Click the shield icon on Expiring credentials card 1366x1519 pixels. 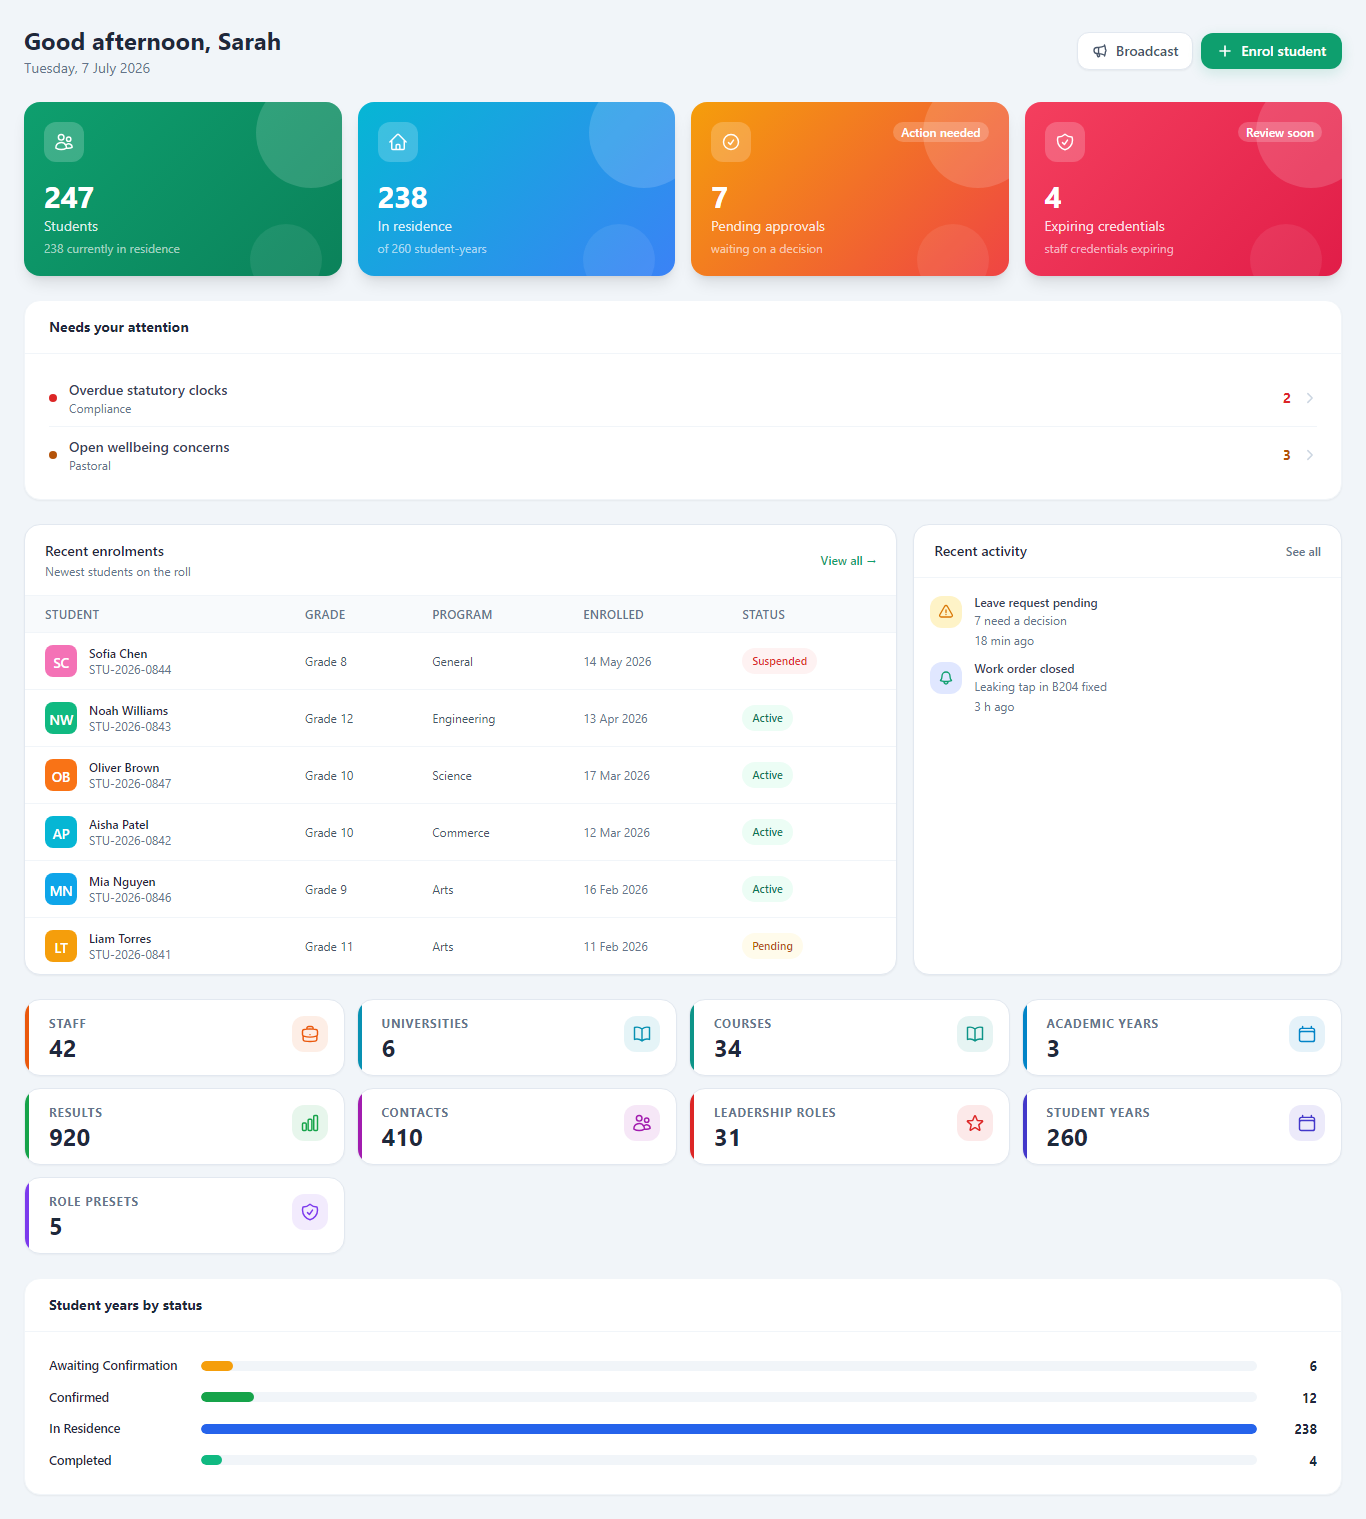coord(1065,142)
